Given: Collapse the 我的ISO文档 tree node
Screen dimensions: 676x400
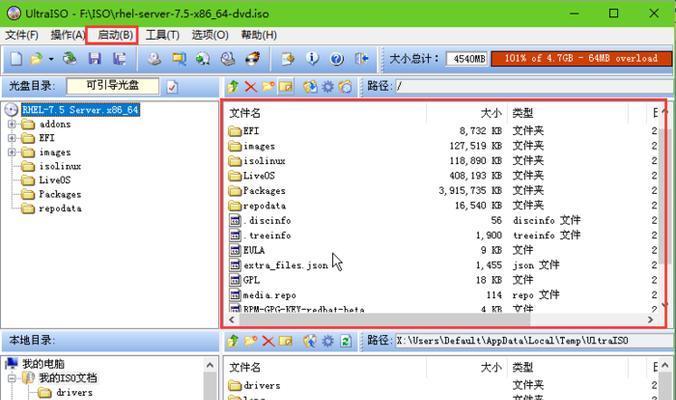Looking at the screenshot, I should 12,378.
